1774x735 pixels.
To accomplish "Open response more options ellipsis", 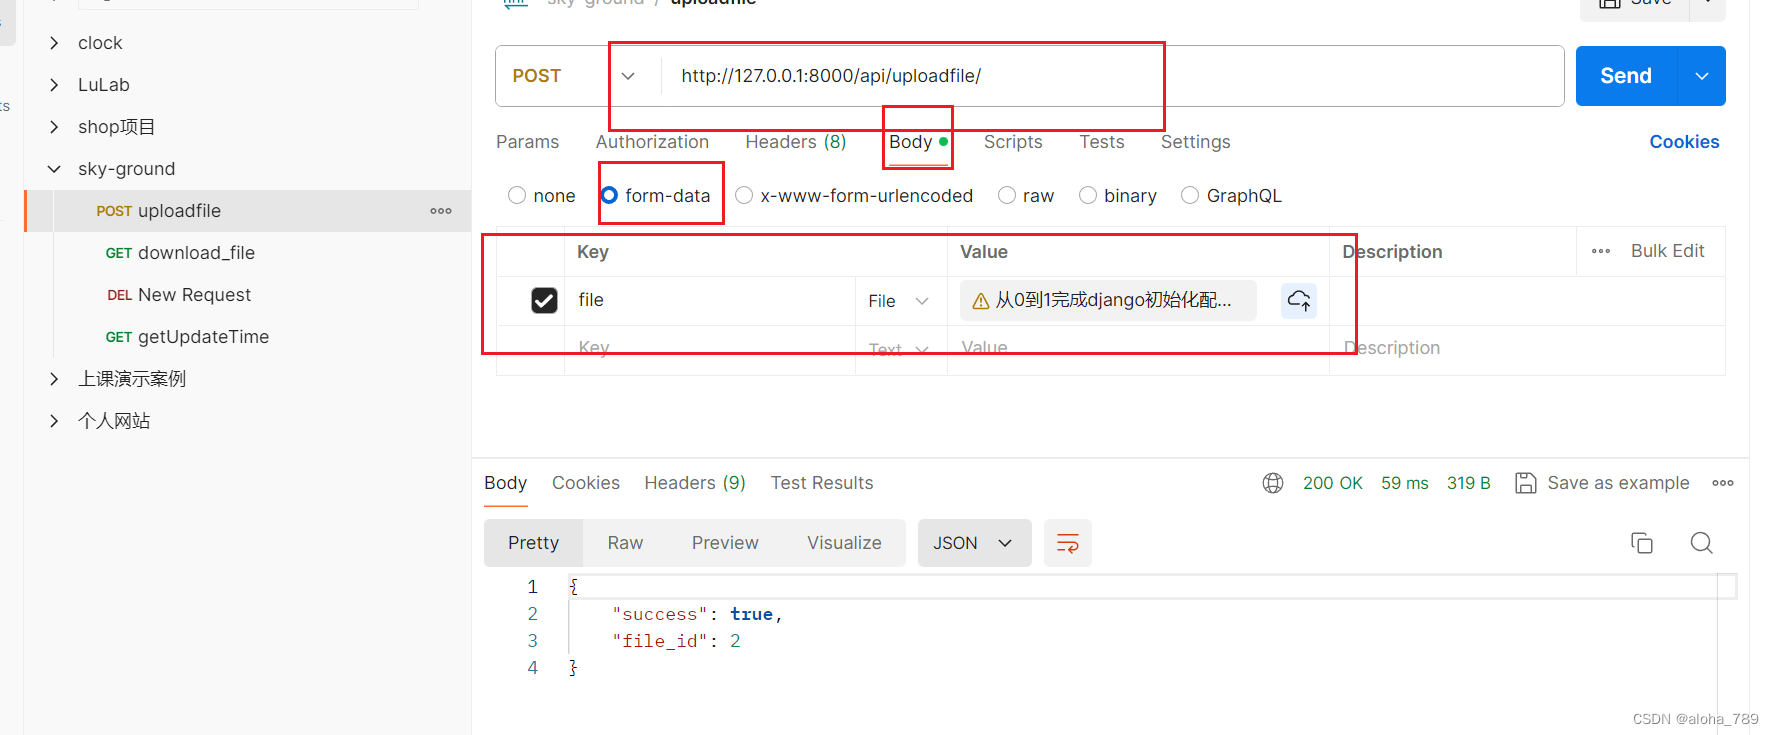I will [x=1722, y=483].
